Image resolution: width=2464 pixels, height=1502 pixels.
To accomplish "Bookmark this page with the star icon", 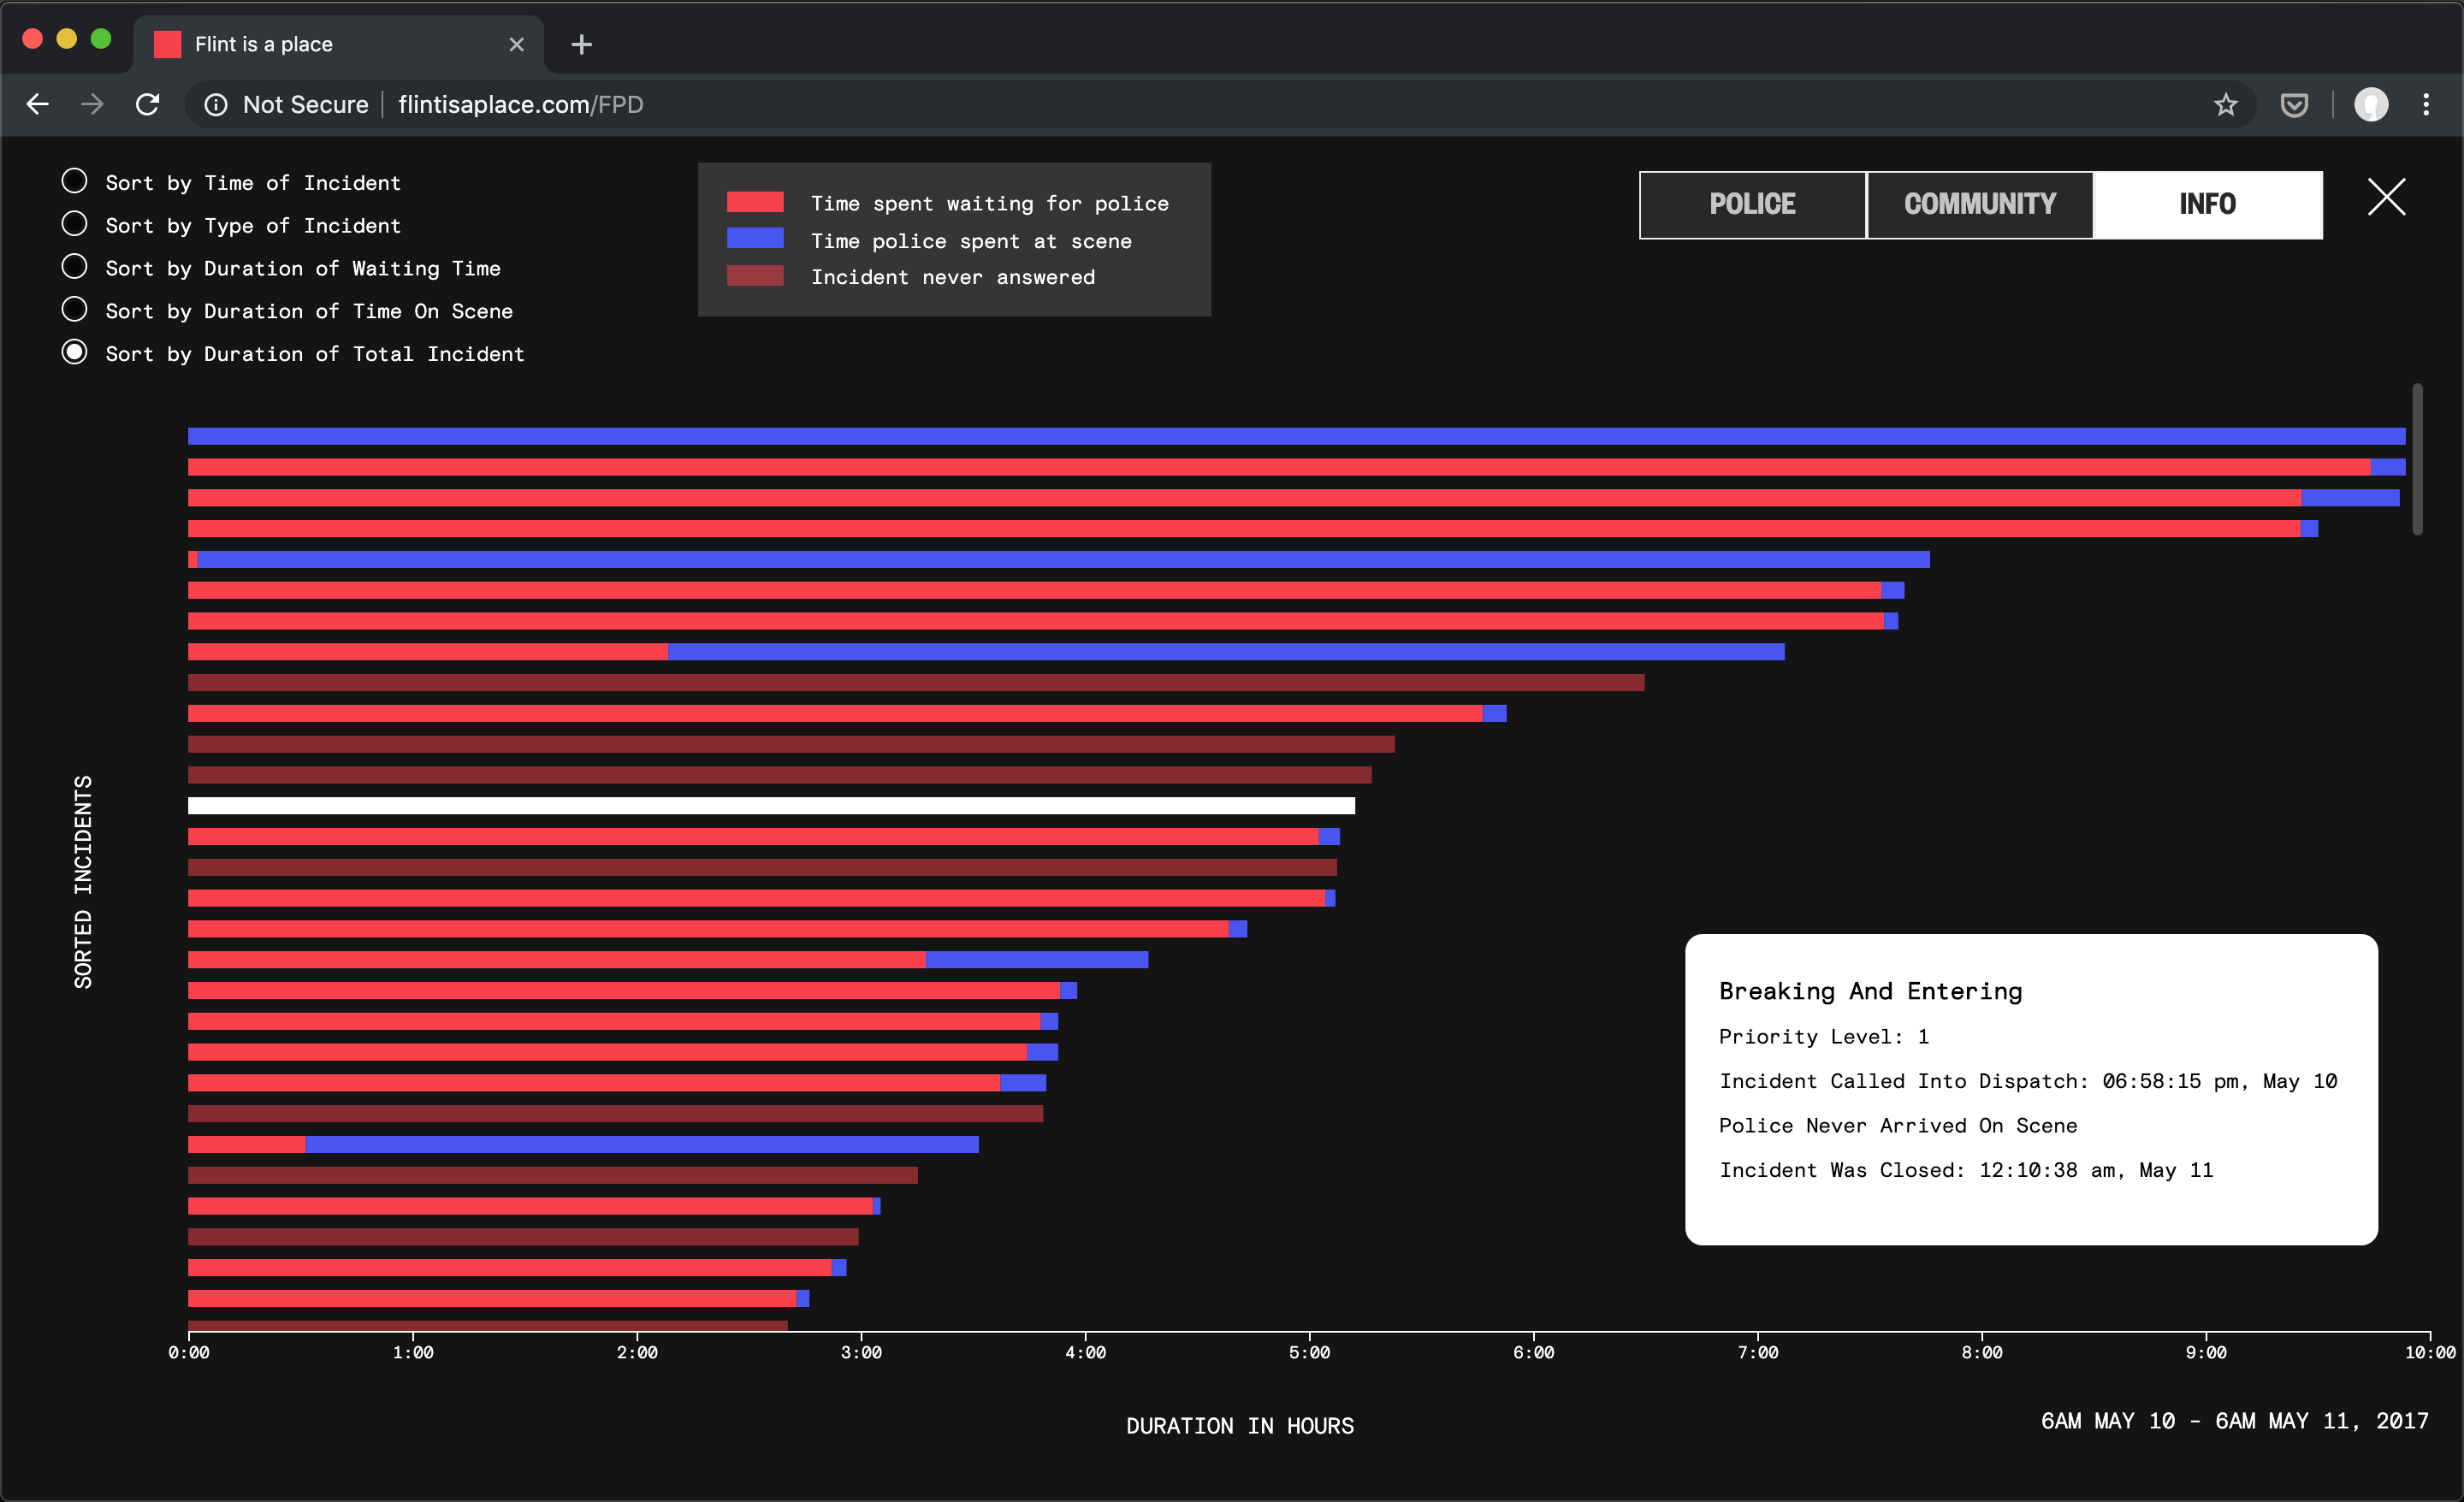I will tap(2225, 104).
